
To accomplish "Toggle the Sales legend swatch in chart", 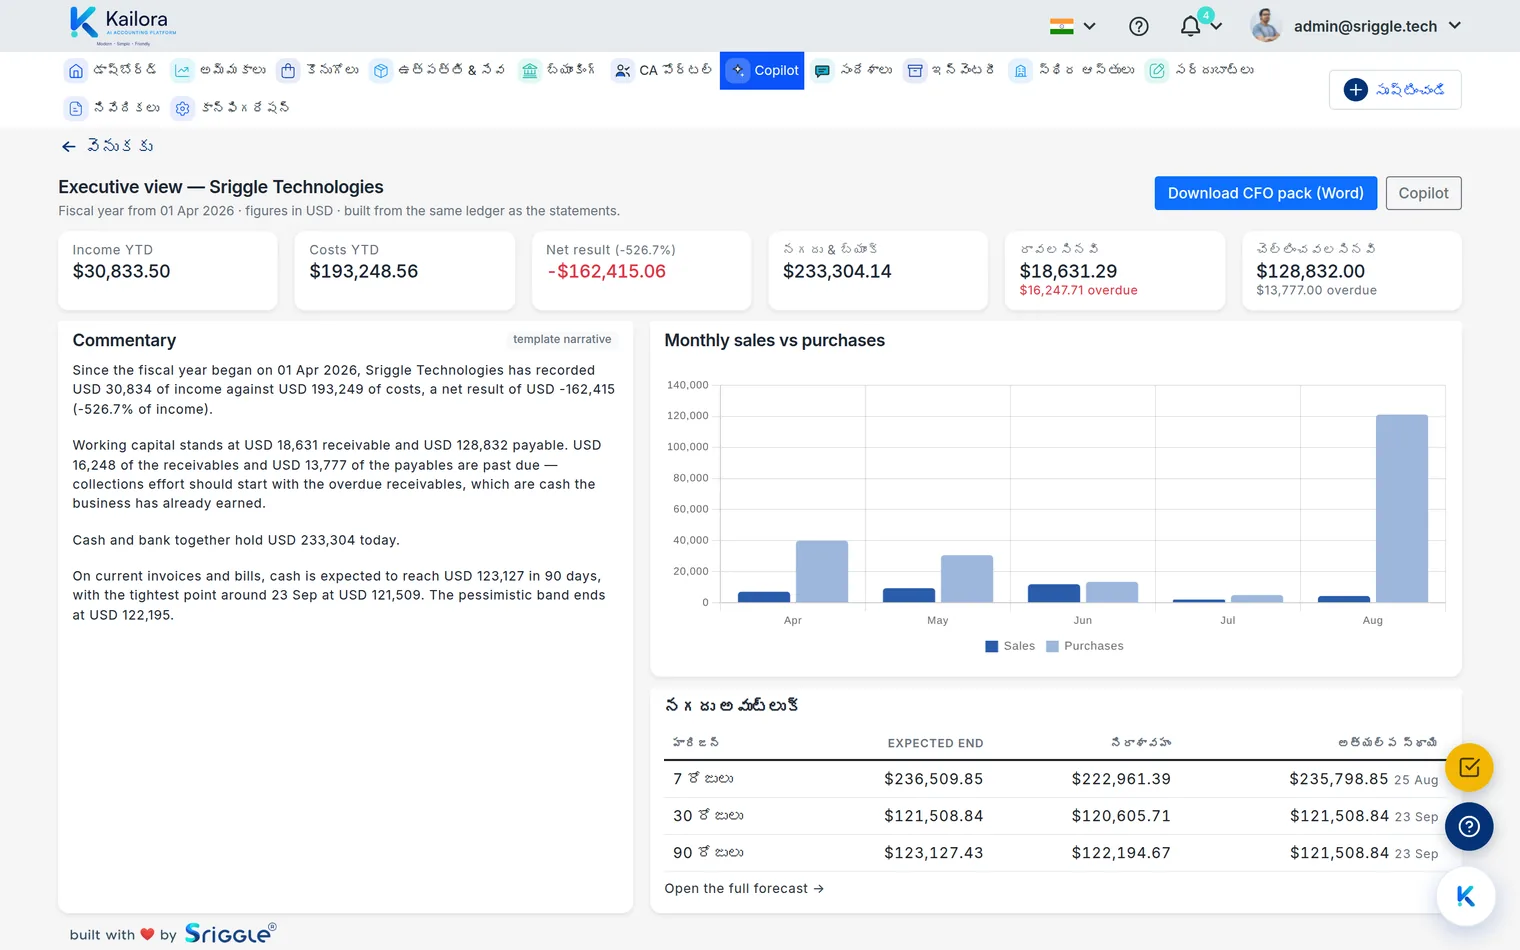I will [x=992, y=647].
